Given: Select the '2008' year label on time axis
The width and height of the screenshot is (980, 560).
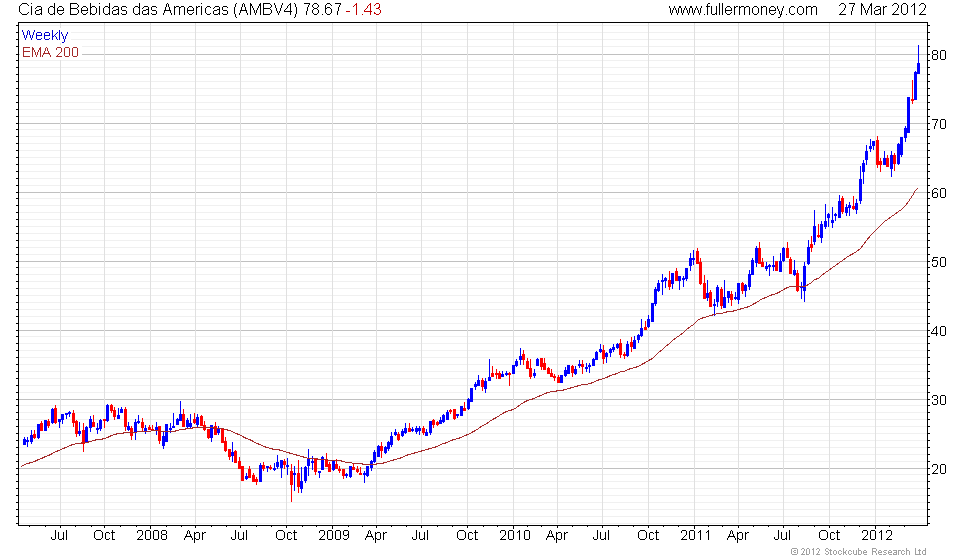Looking at the screenshot, I should (152, 536).
